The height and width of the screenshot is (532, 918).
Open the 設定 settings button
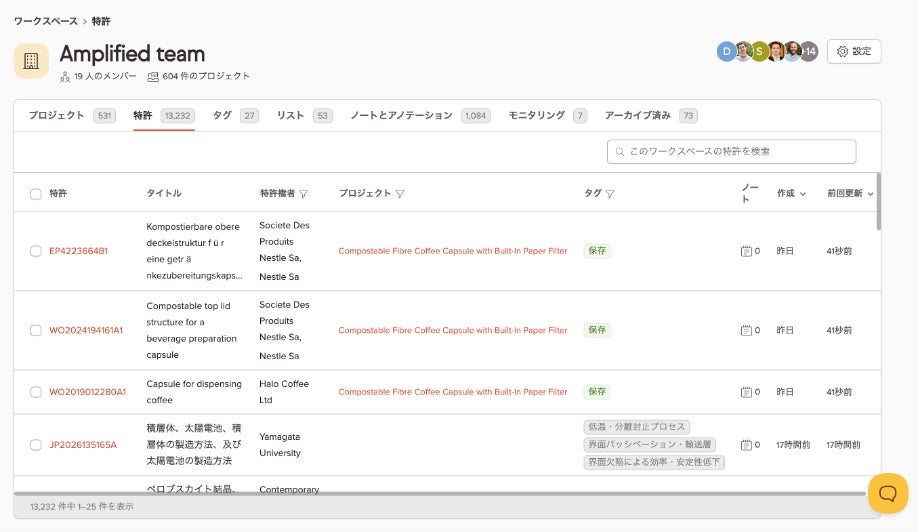[x=854, y=52]
